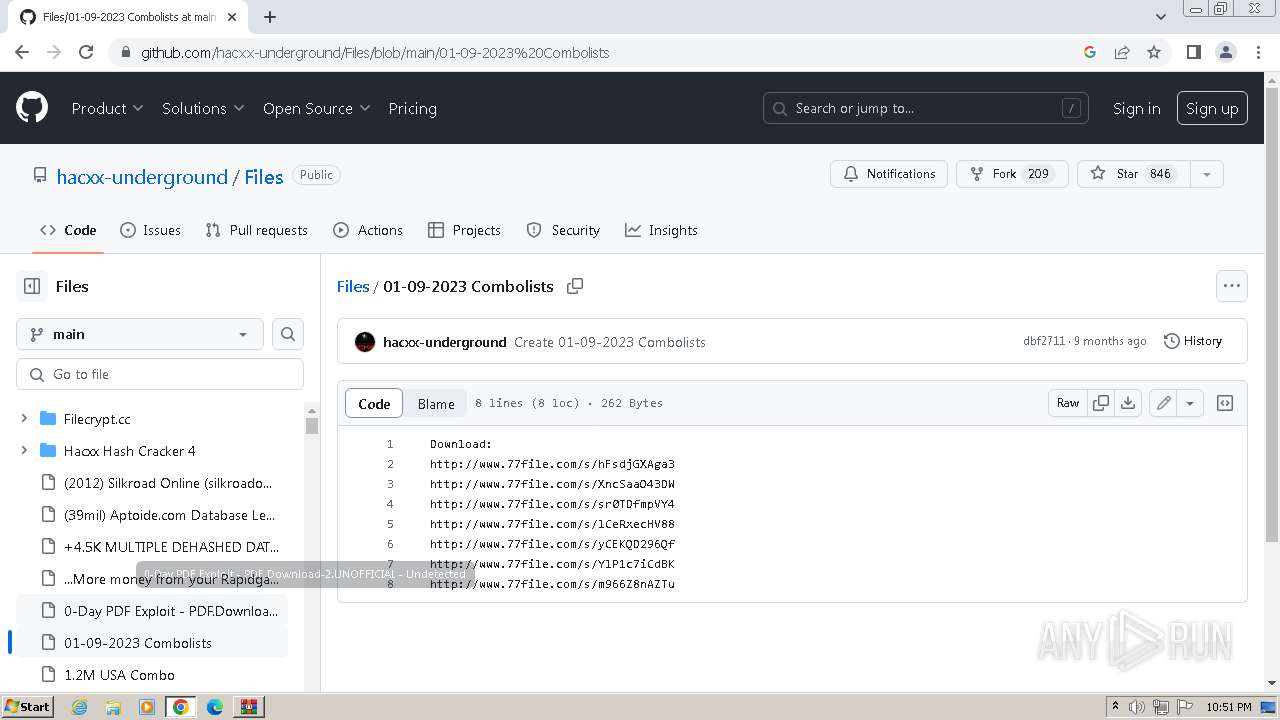1280x720 pixels.
Task: Open Chrome taskbar icon
Action: [181, 707]
